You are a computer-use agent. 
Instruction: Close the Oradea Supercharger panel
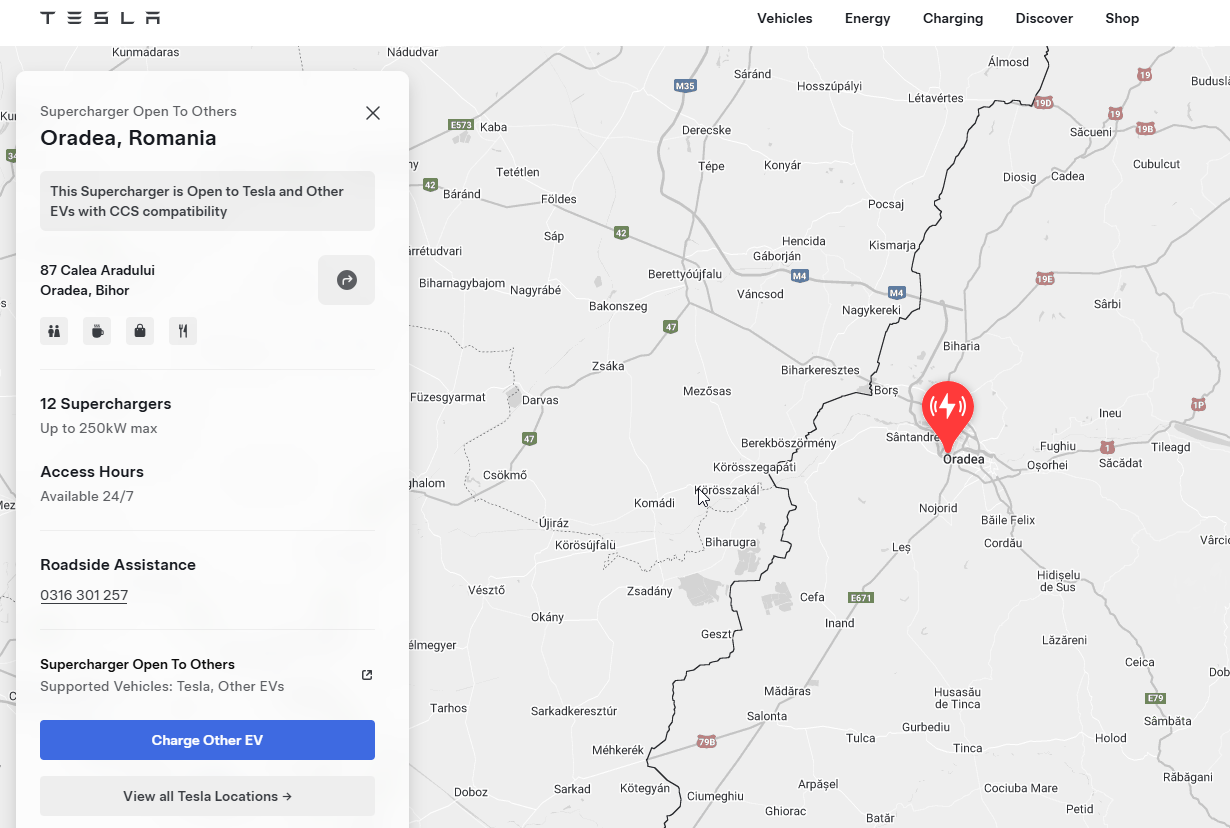tap(373, 113)
